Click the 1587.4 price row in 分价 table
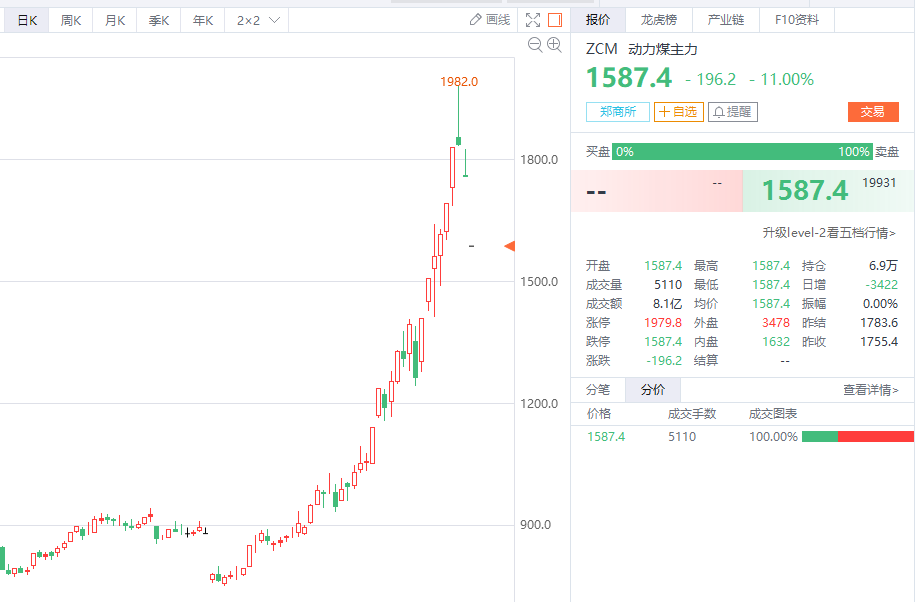 click(x=606, y=437)
